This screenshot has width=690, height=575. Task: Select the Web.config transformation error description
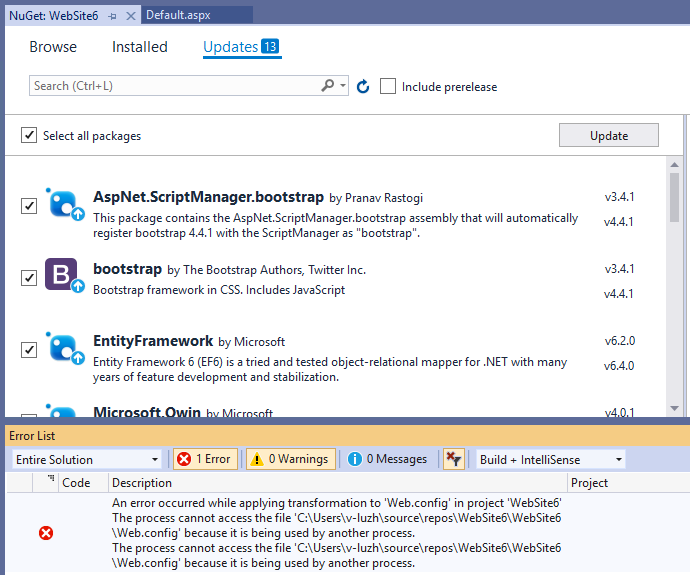coord(337,533)
